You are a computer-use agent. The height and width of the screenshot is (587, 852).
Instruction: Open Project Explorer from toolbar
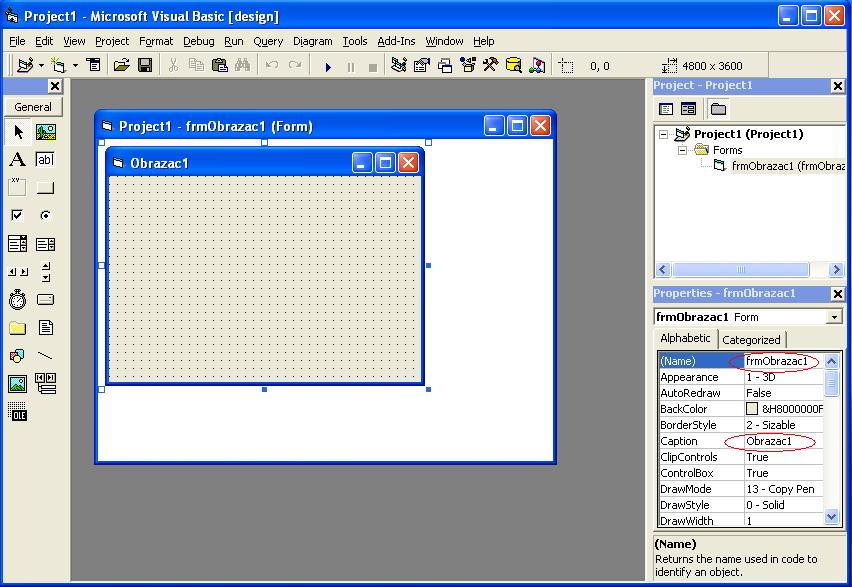[399, 66]
